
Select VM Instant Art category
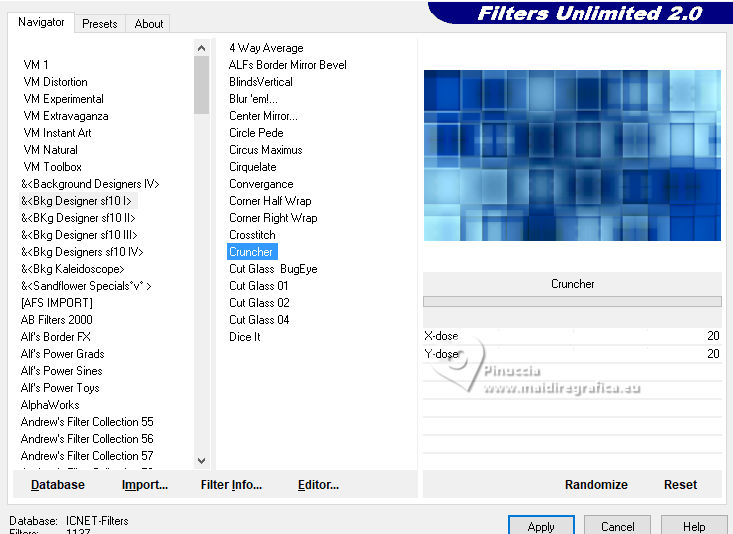coord(57,133)
